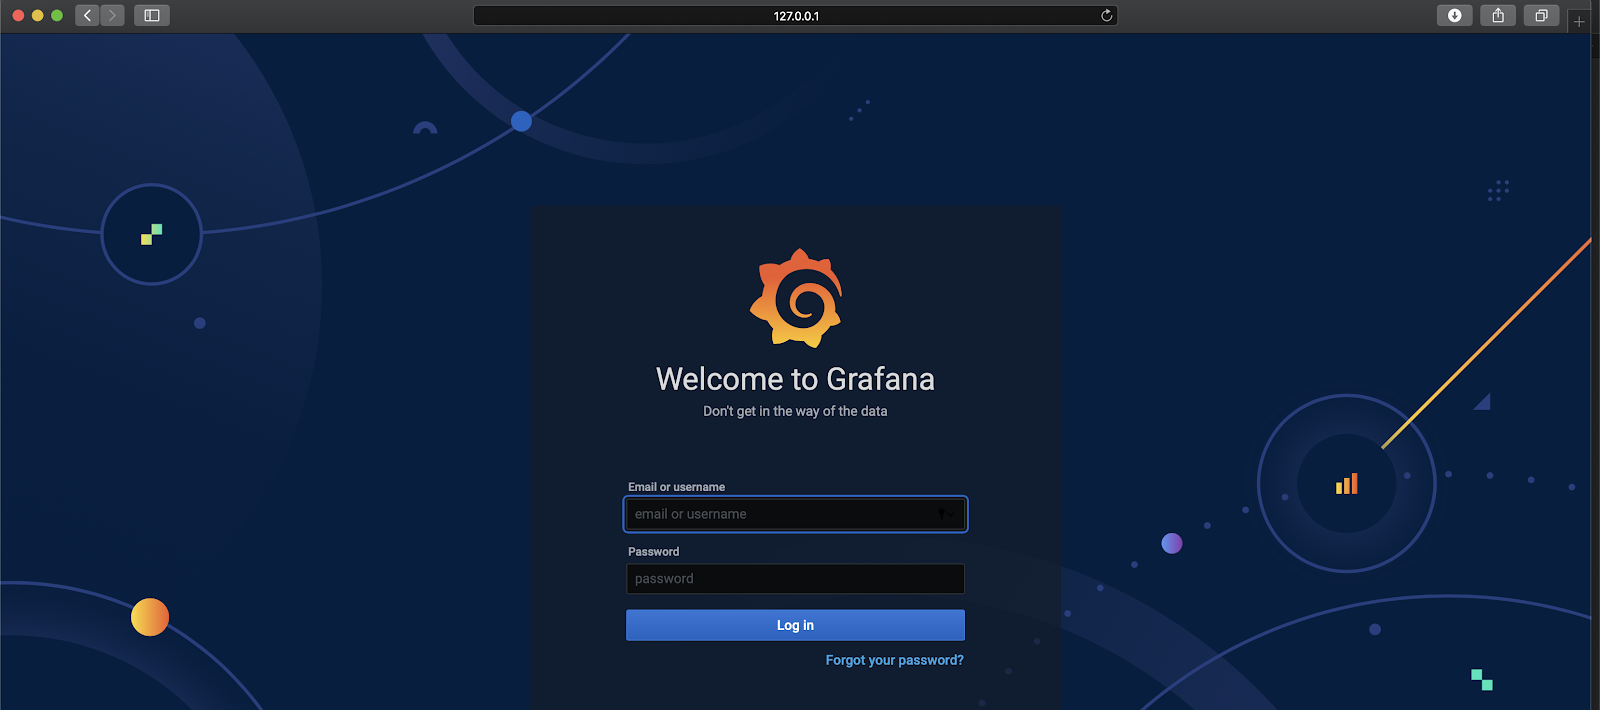Click the Welcome to Grafana heading
The height and width of the screenshot is (710, 1600).
coord(795,379)
